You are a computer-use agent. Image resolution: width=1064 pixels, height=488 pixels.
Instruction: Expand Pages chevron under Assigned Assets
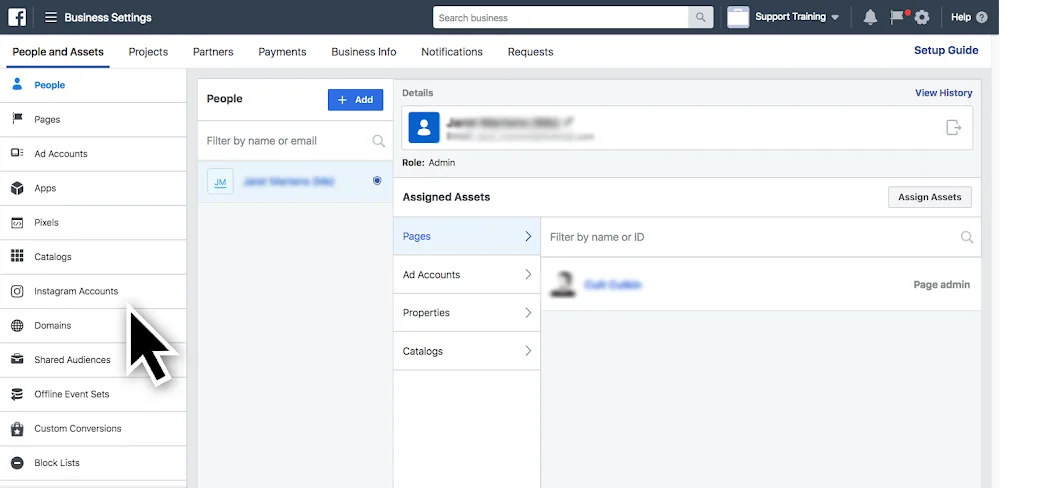528,236
